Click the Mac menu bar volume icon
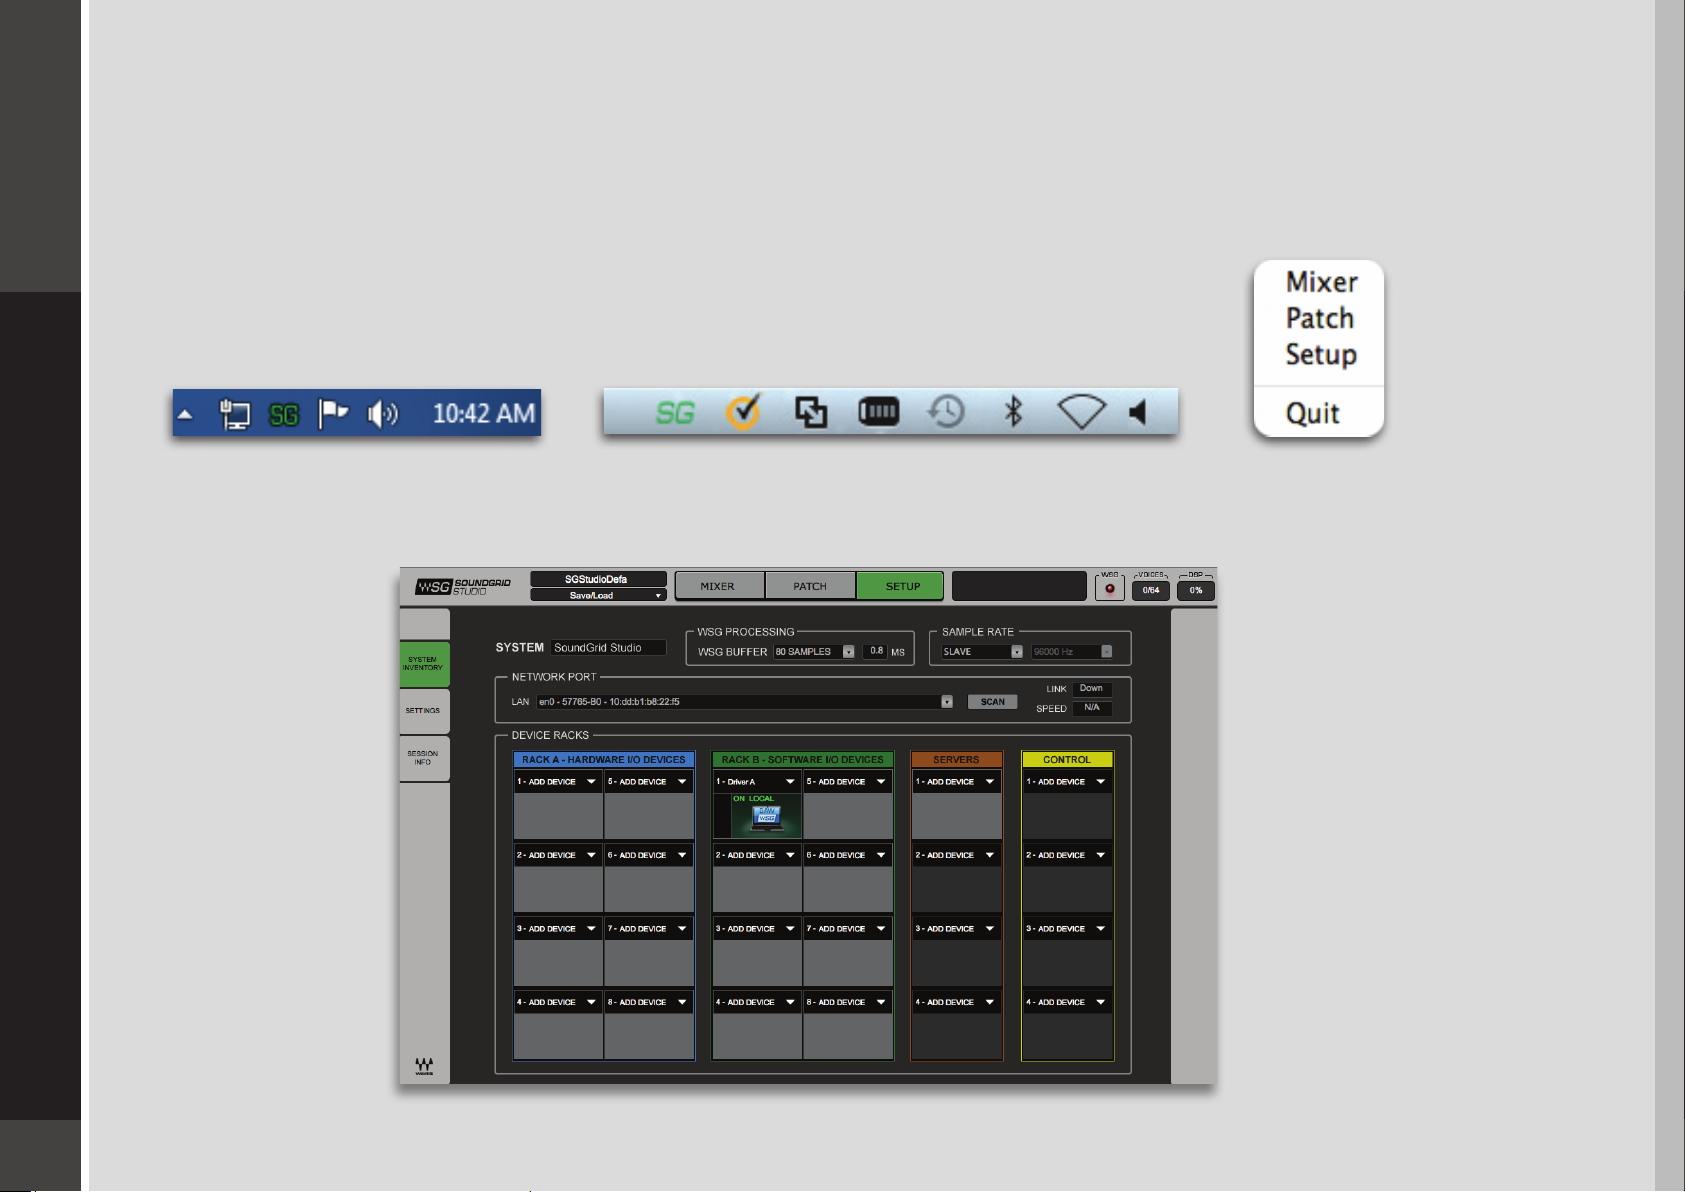The width and height of the screenshot is (1685, 1192). tap(1138, 411)
